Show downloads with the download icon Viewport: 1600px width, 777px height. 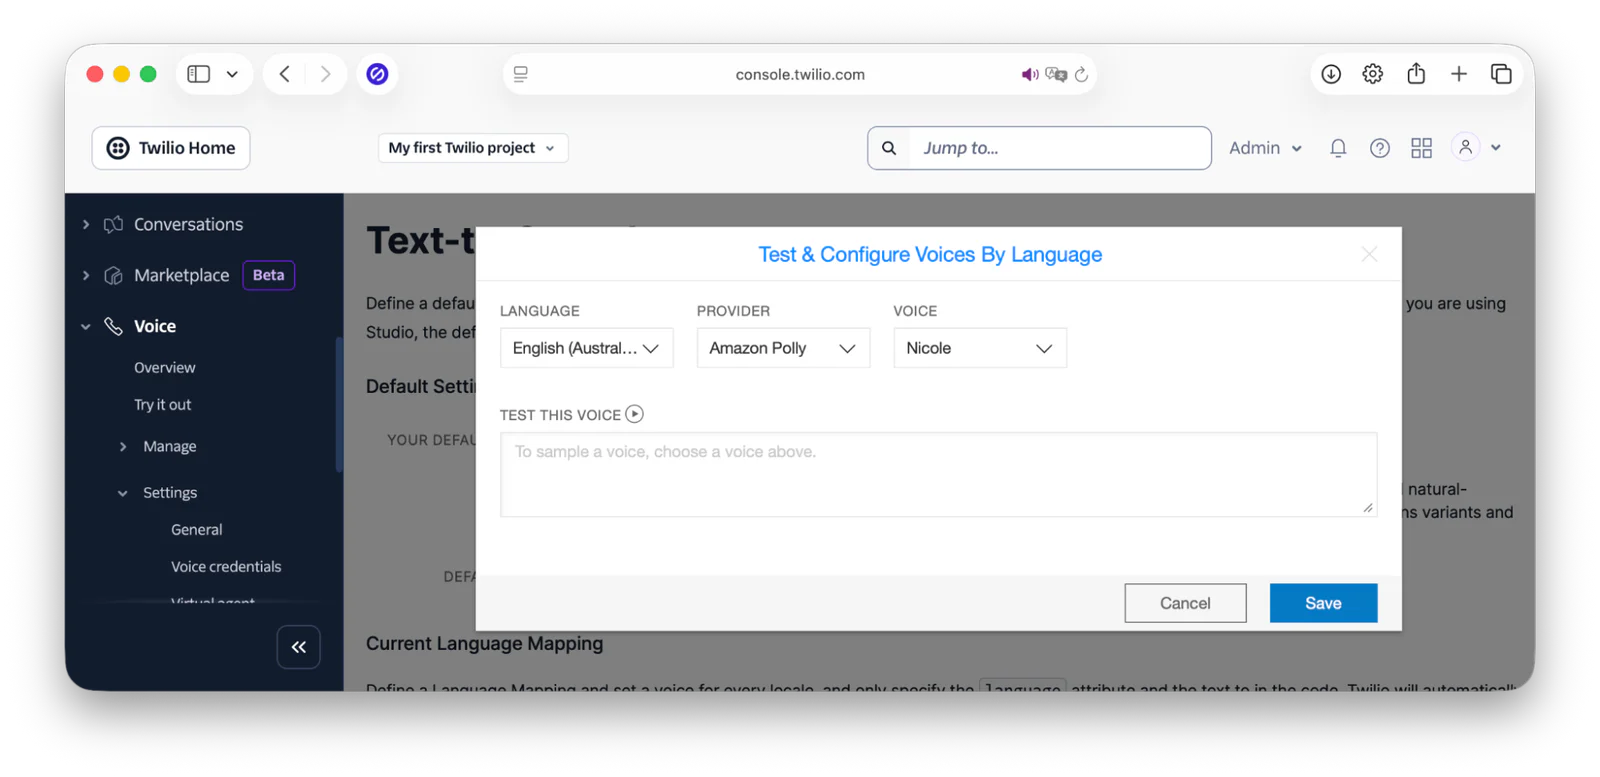(x=1331, y=74)
